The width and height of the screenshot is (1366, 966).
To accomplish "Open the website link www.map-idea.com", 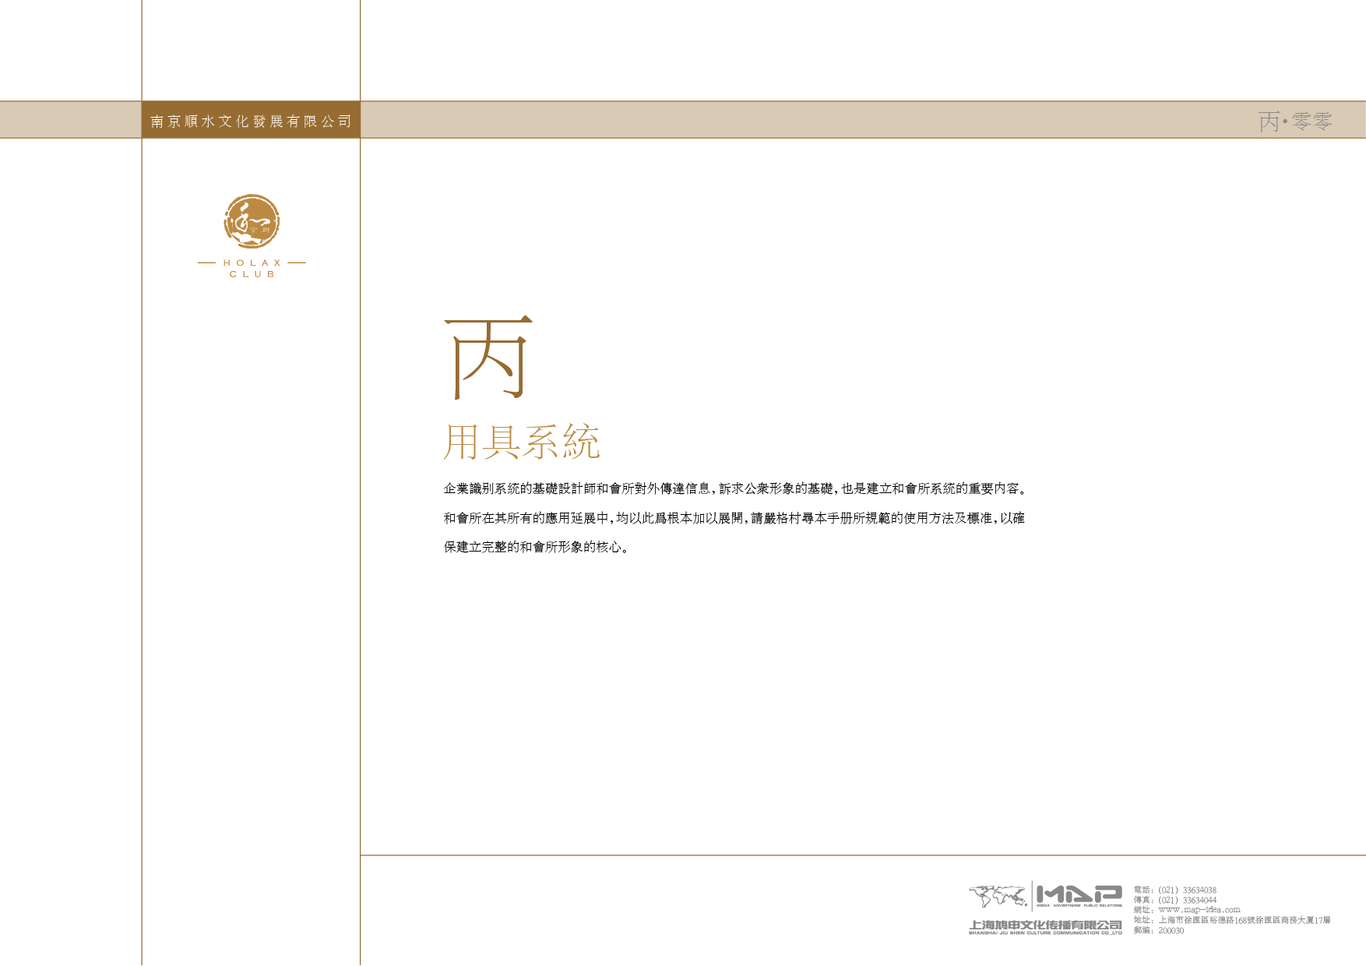I will tap(1199, 910).
